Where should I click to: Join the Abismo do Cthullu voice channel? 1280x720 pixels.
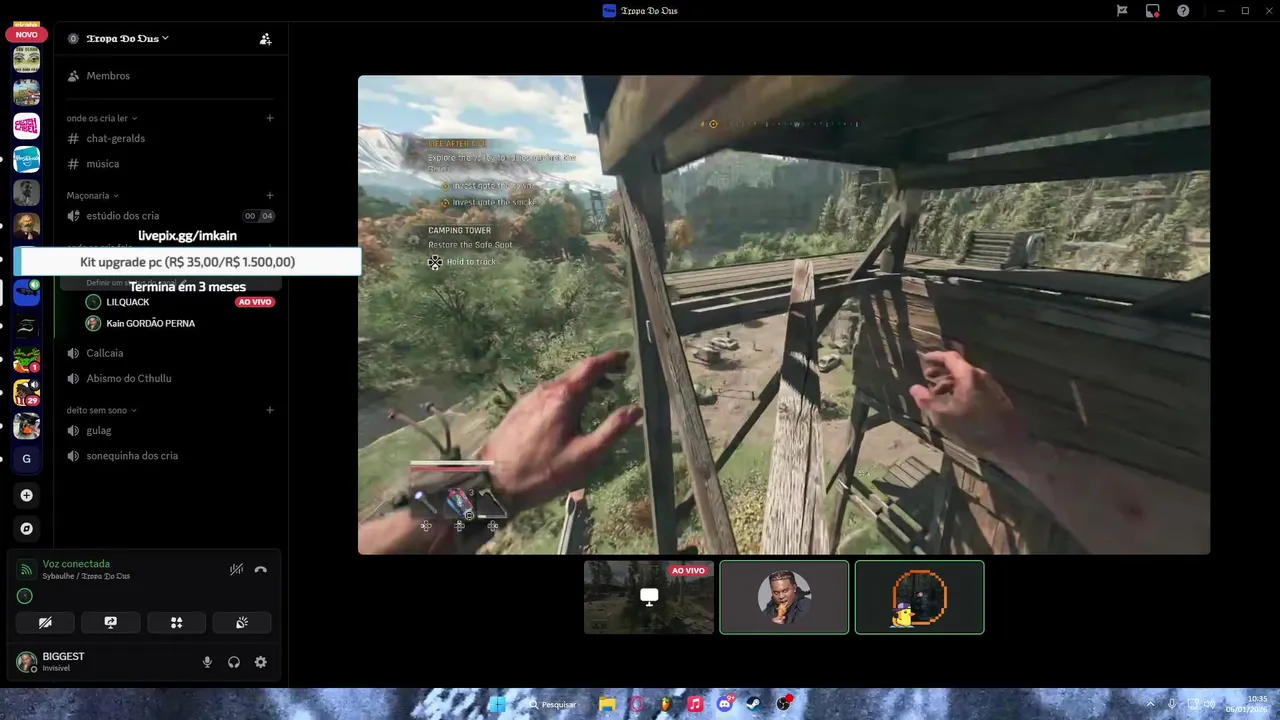(171, 378)
